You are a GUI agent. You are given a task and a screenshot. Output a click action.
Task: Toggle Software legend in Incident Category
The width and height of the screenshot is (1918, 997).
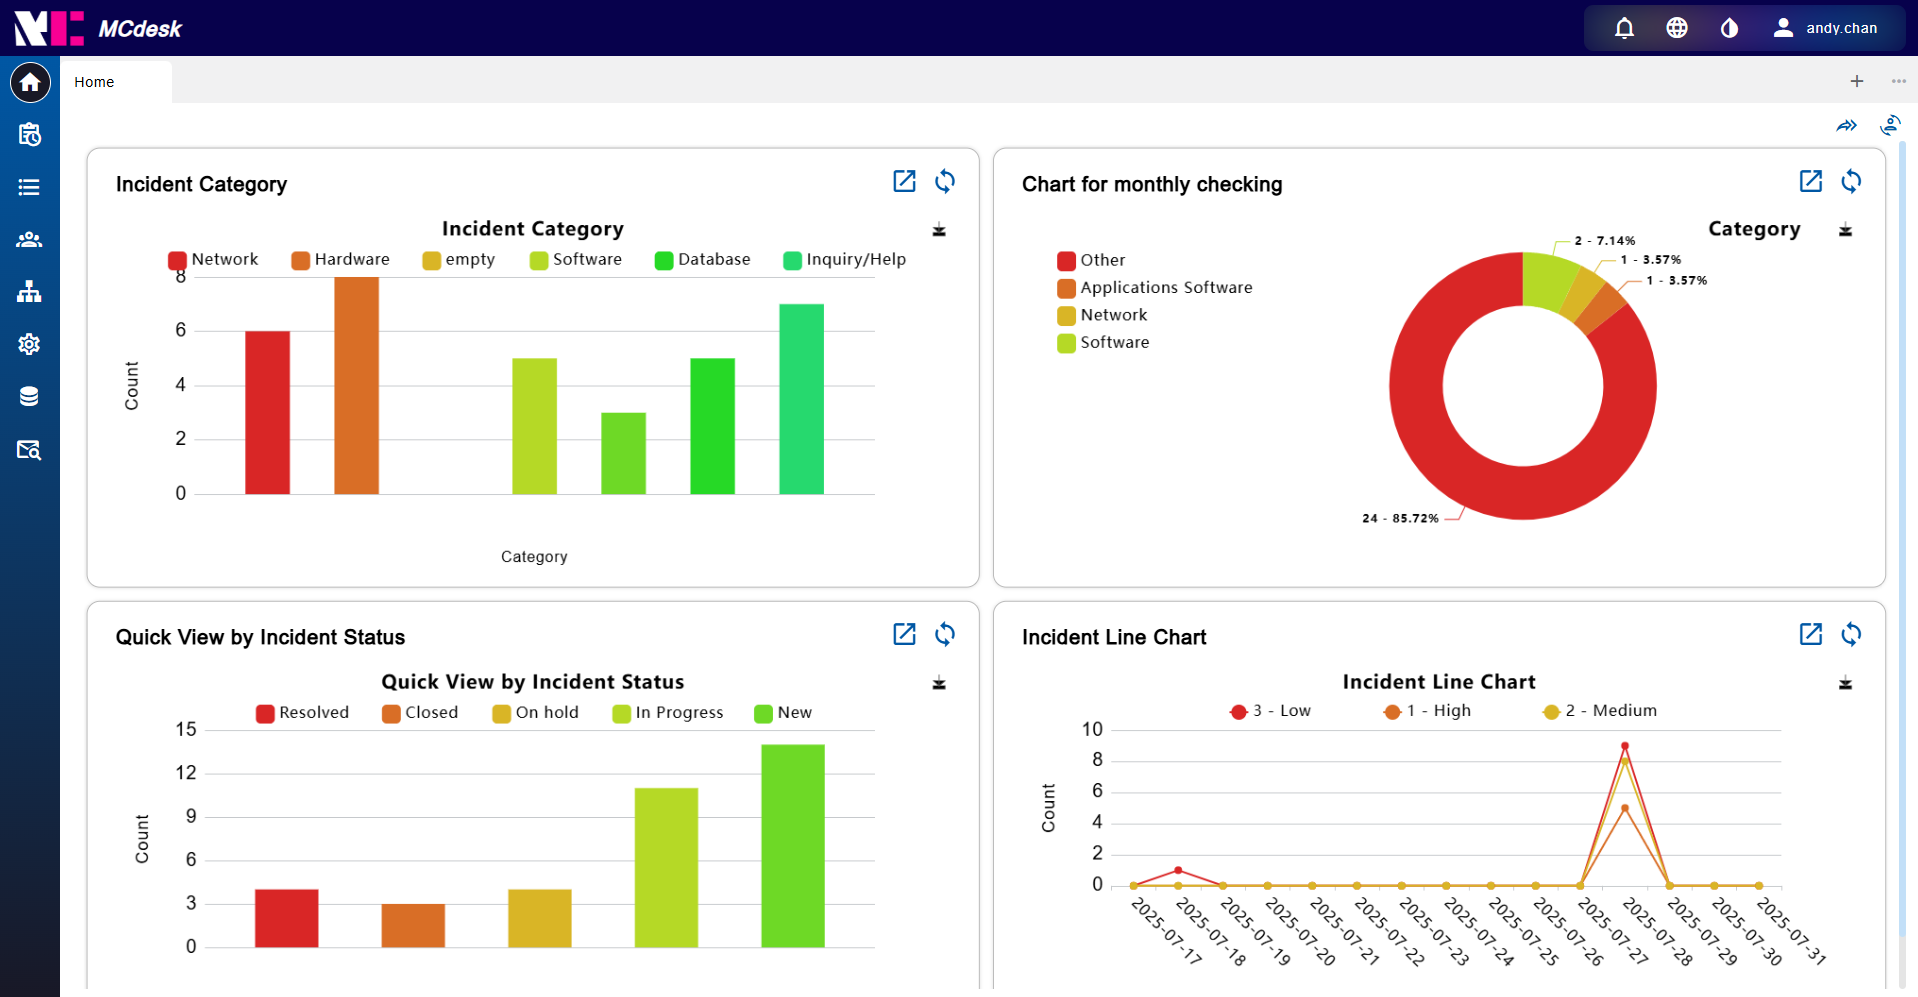point(576,259)
